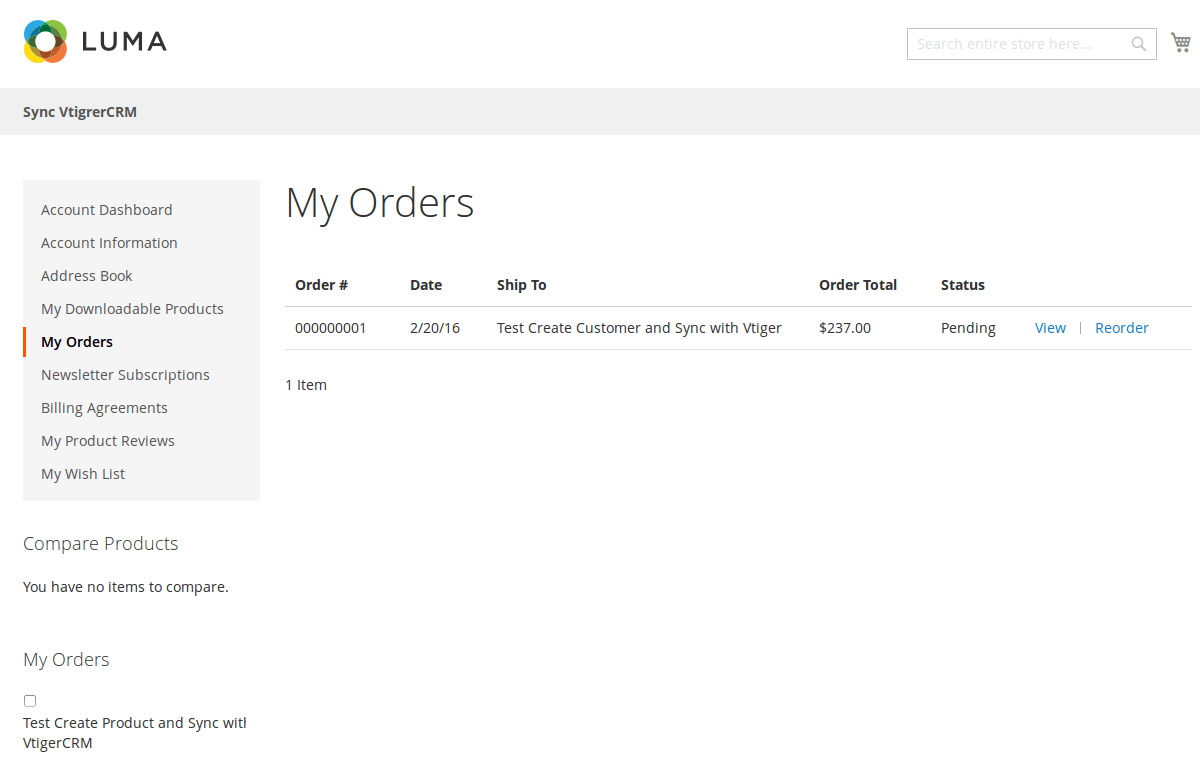Click the Luma logo icon
Screen dimensions: 1200x758
45,41
